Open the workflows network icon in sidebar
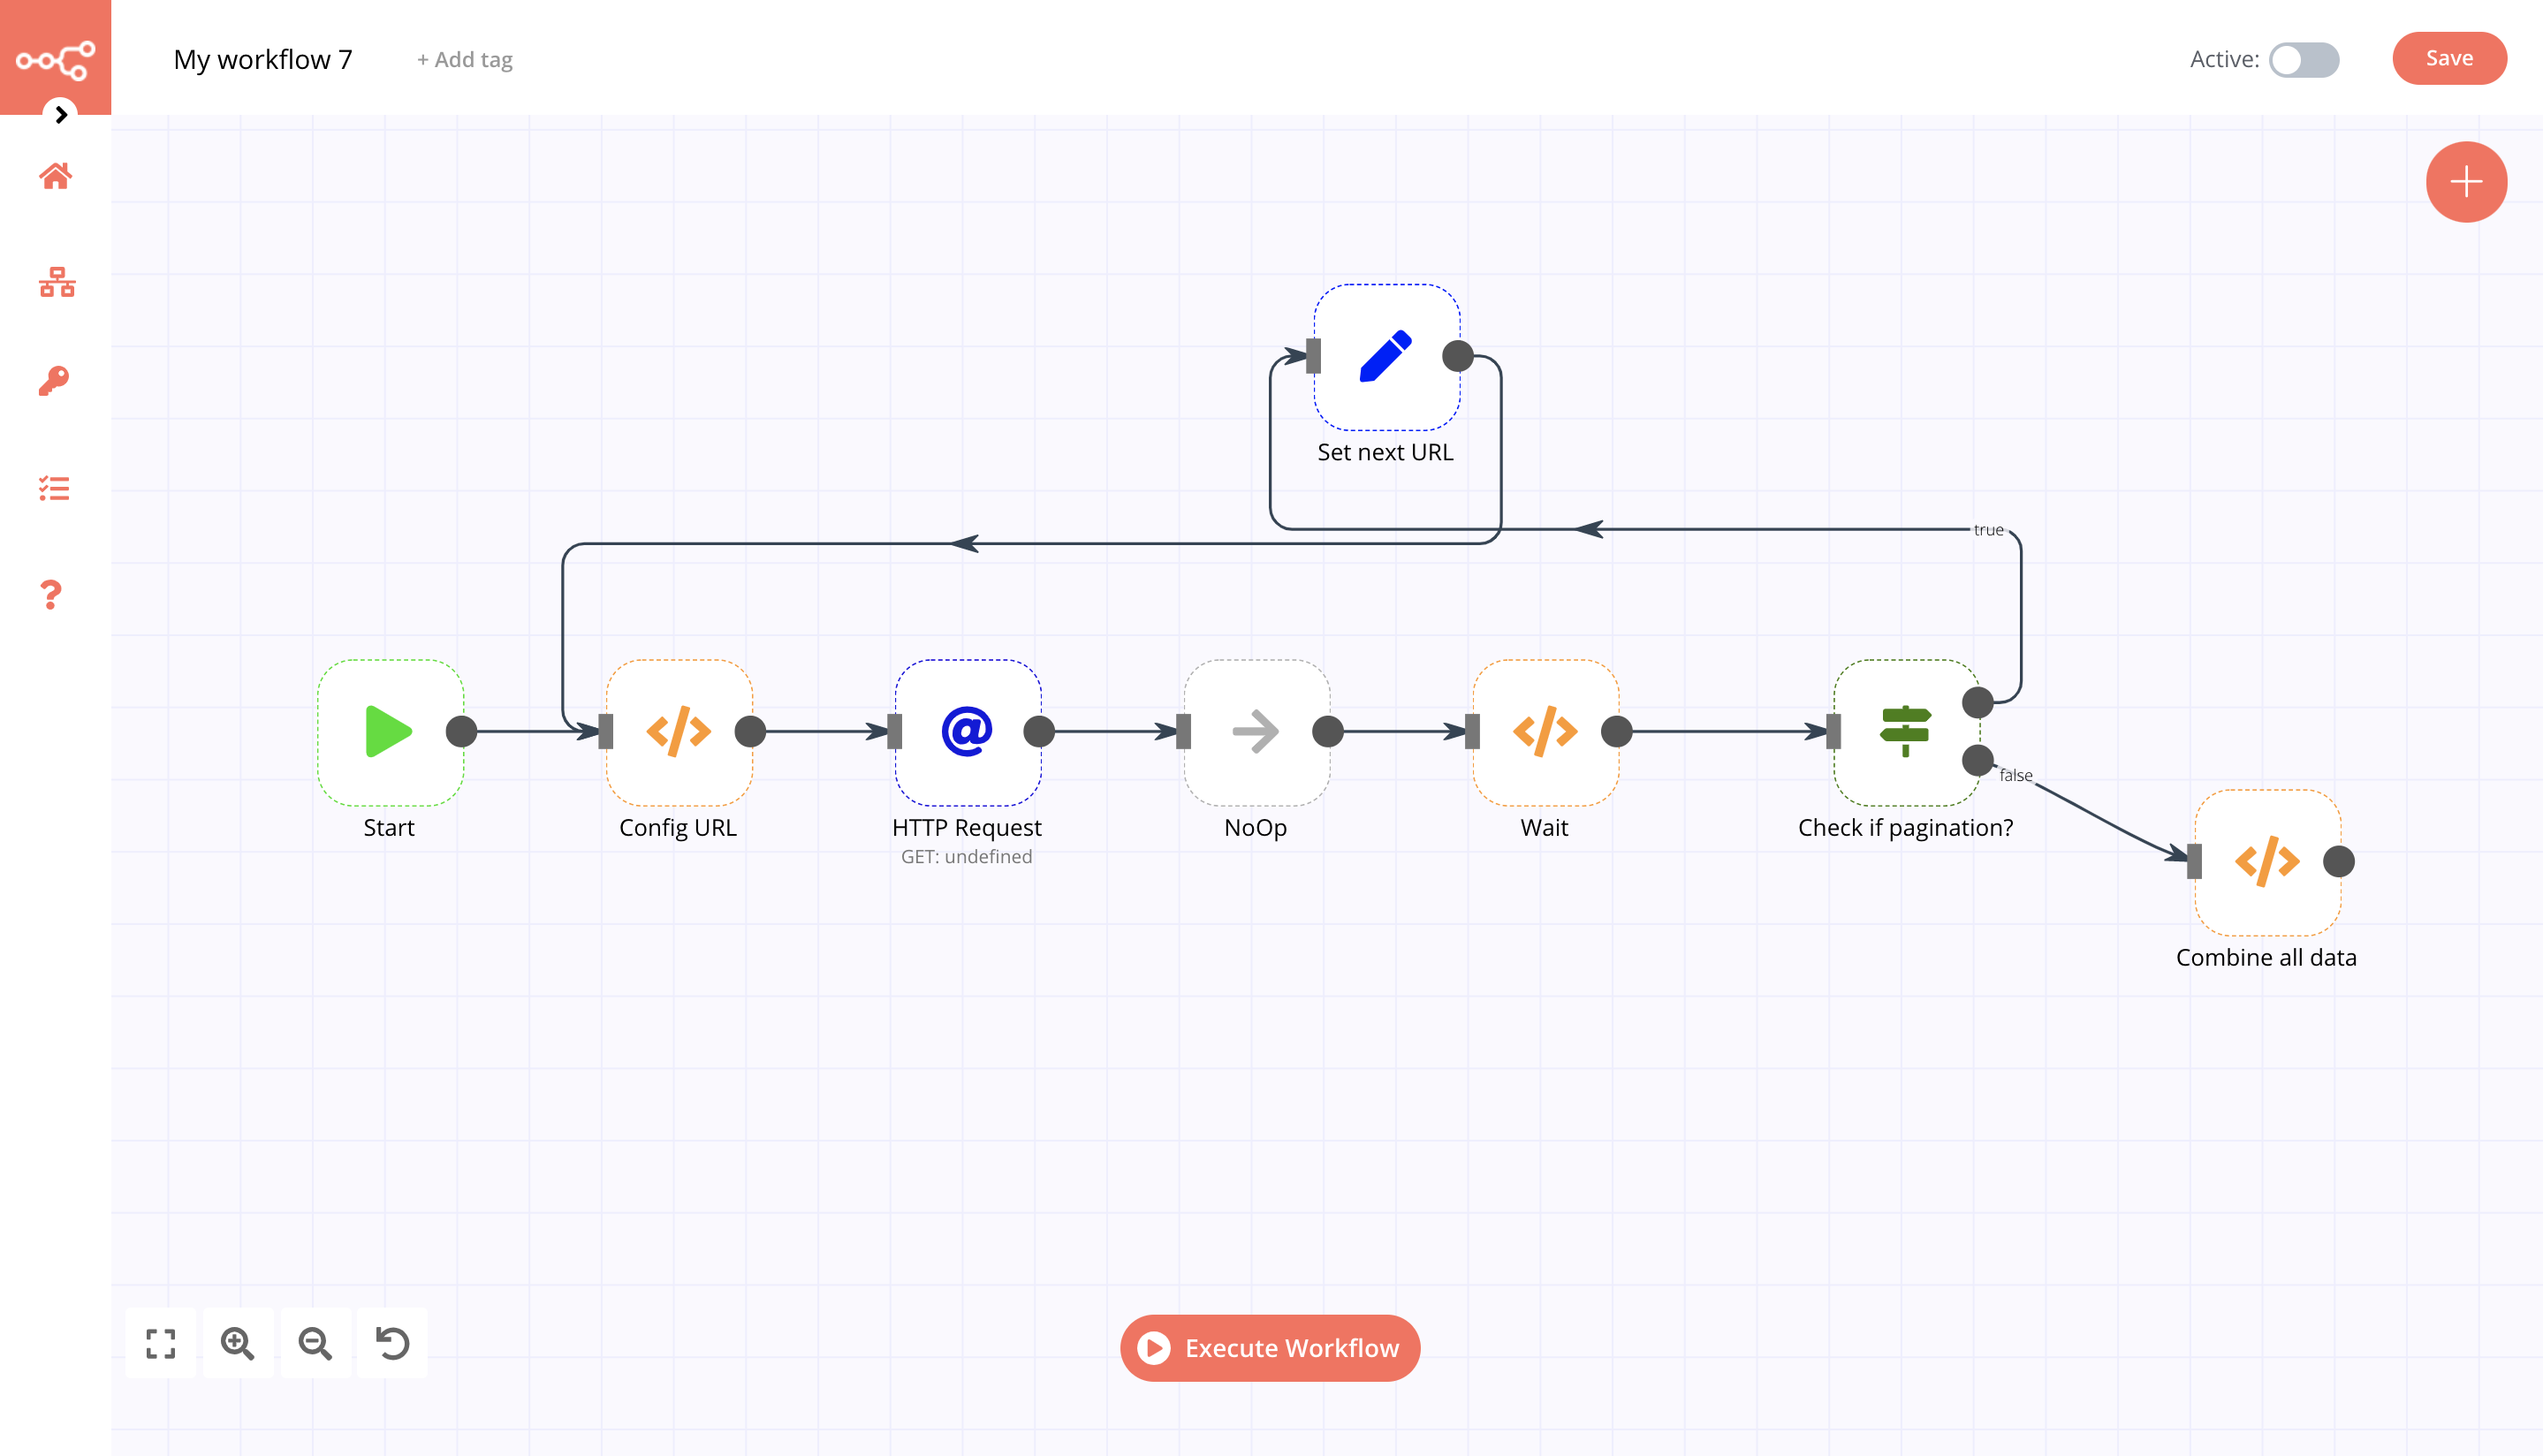 (56, 282)
